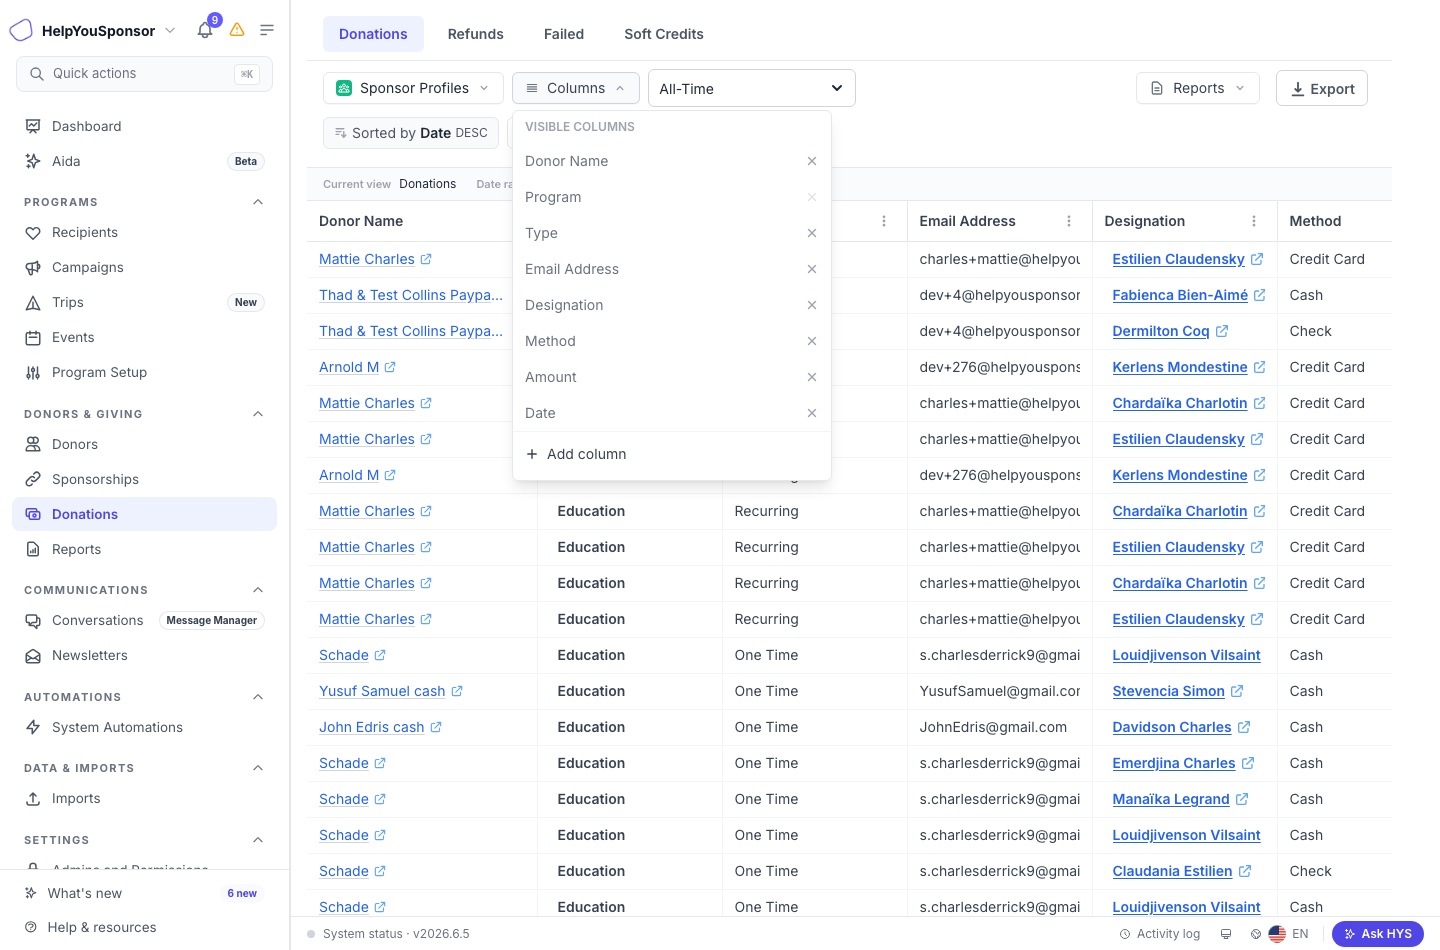
Task: Open the notifications bell
Action: tap(205, 30)
